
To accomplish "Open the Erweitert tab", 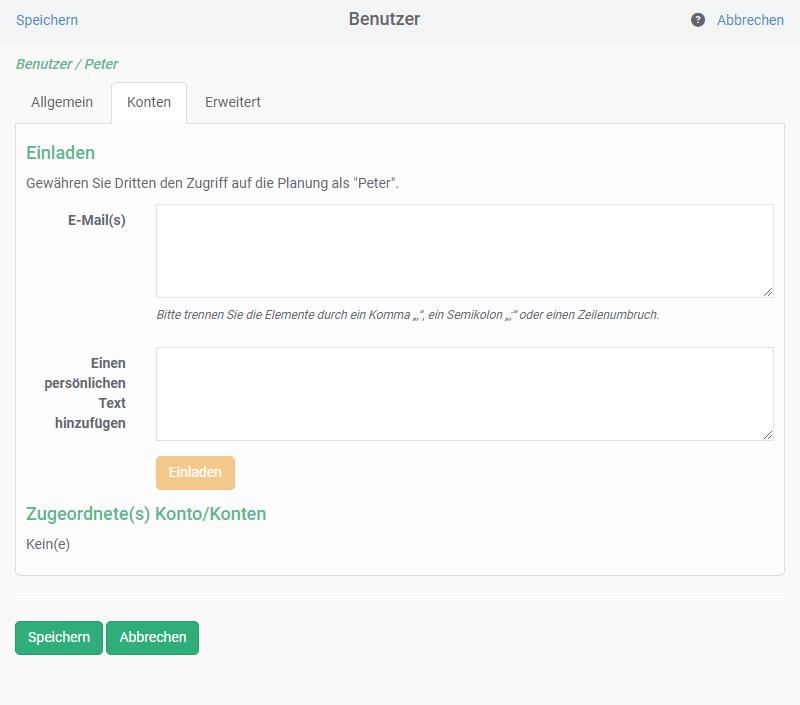I will tap(233, 102).
